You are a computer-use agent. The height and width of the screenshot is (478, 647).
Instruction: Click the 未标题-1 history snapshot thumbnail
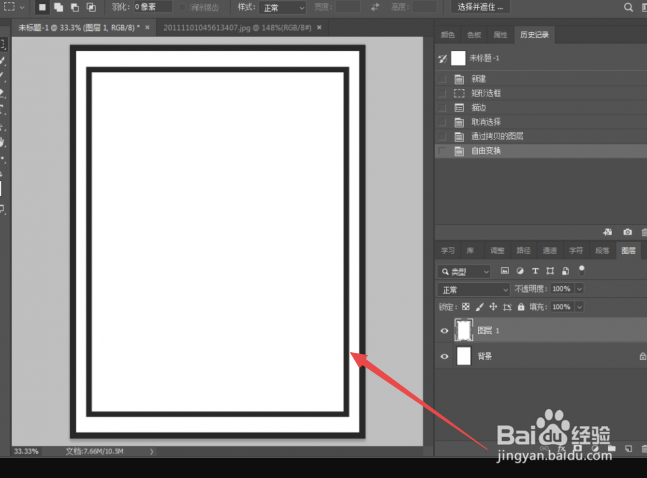tap(458, 58)
